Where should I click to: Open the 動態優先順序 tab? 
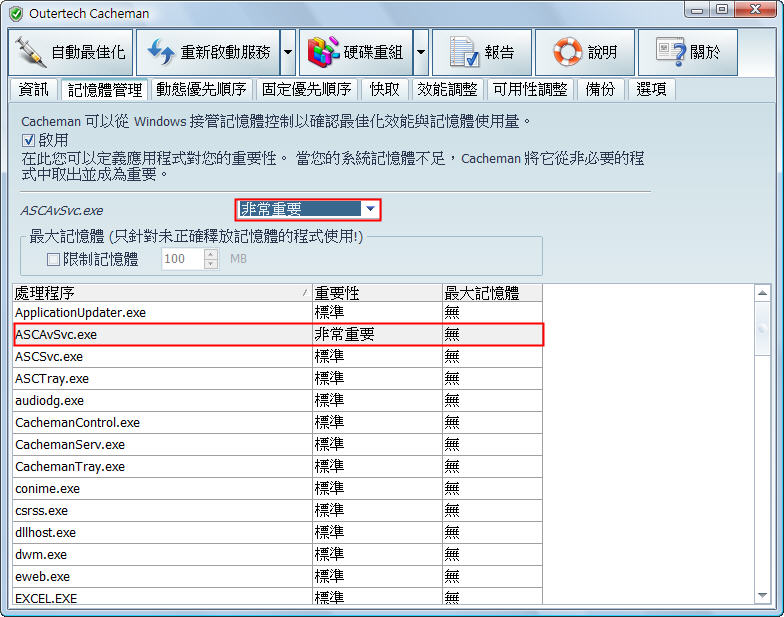(x=201, y=89)
